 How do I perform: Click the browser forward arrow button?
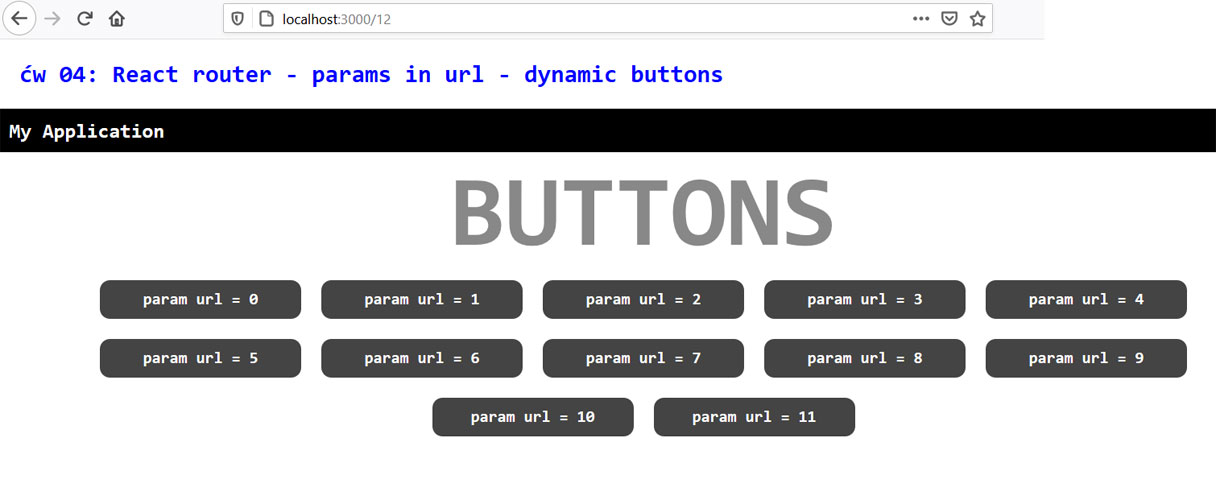pyautogui.click(x=53, y=18)
